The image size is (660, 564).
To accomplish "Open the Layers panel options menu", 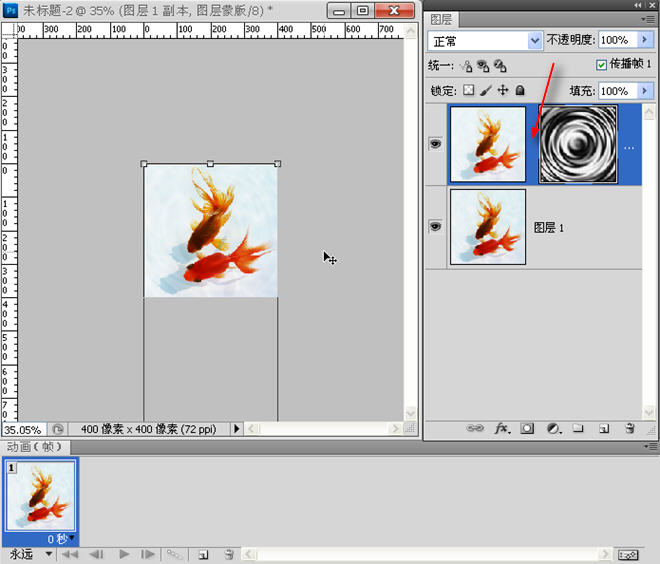I will (x=650, y=19).
